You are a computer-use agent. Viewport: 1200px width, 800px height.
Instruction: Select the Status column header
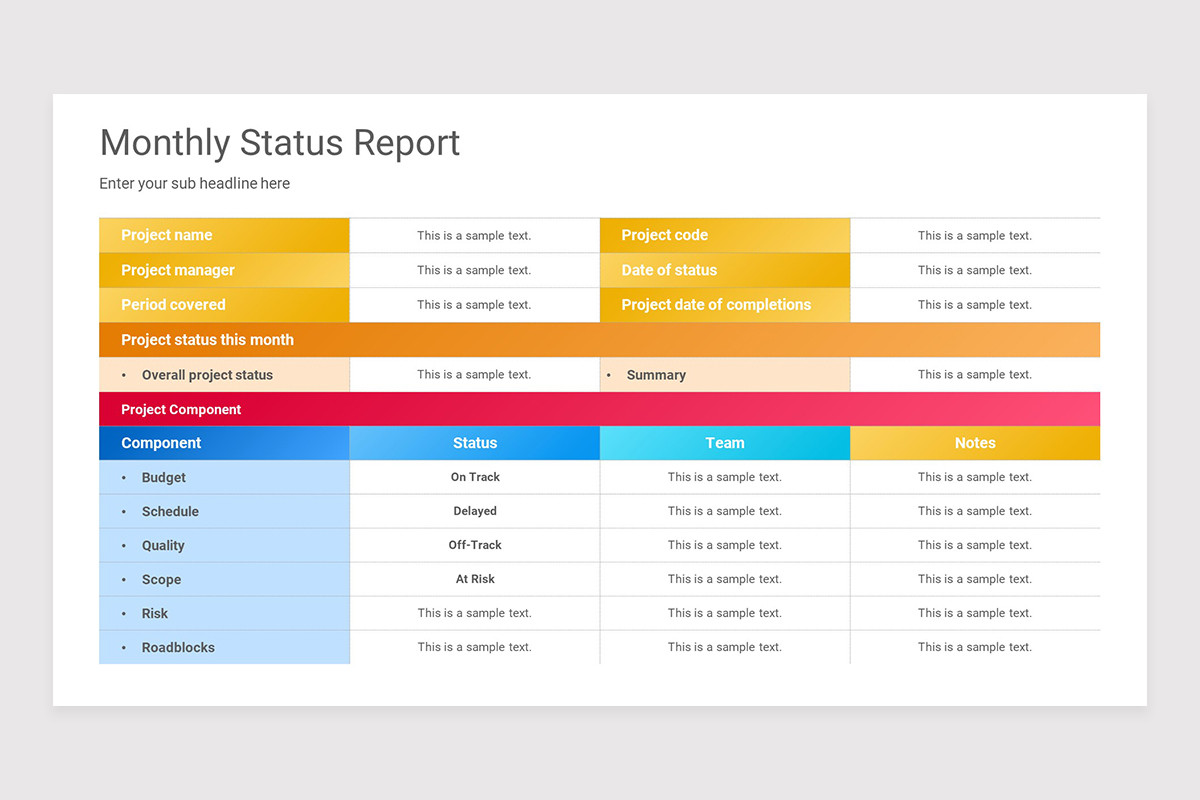click(475, 443)
